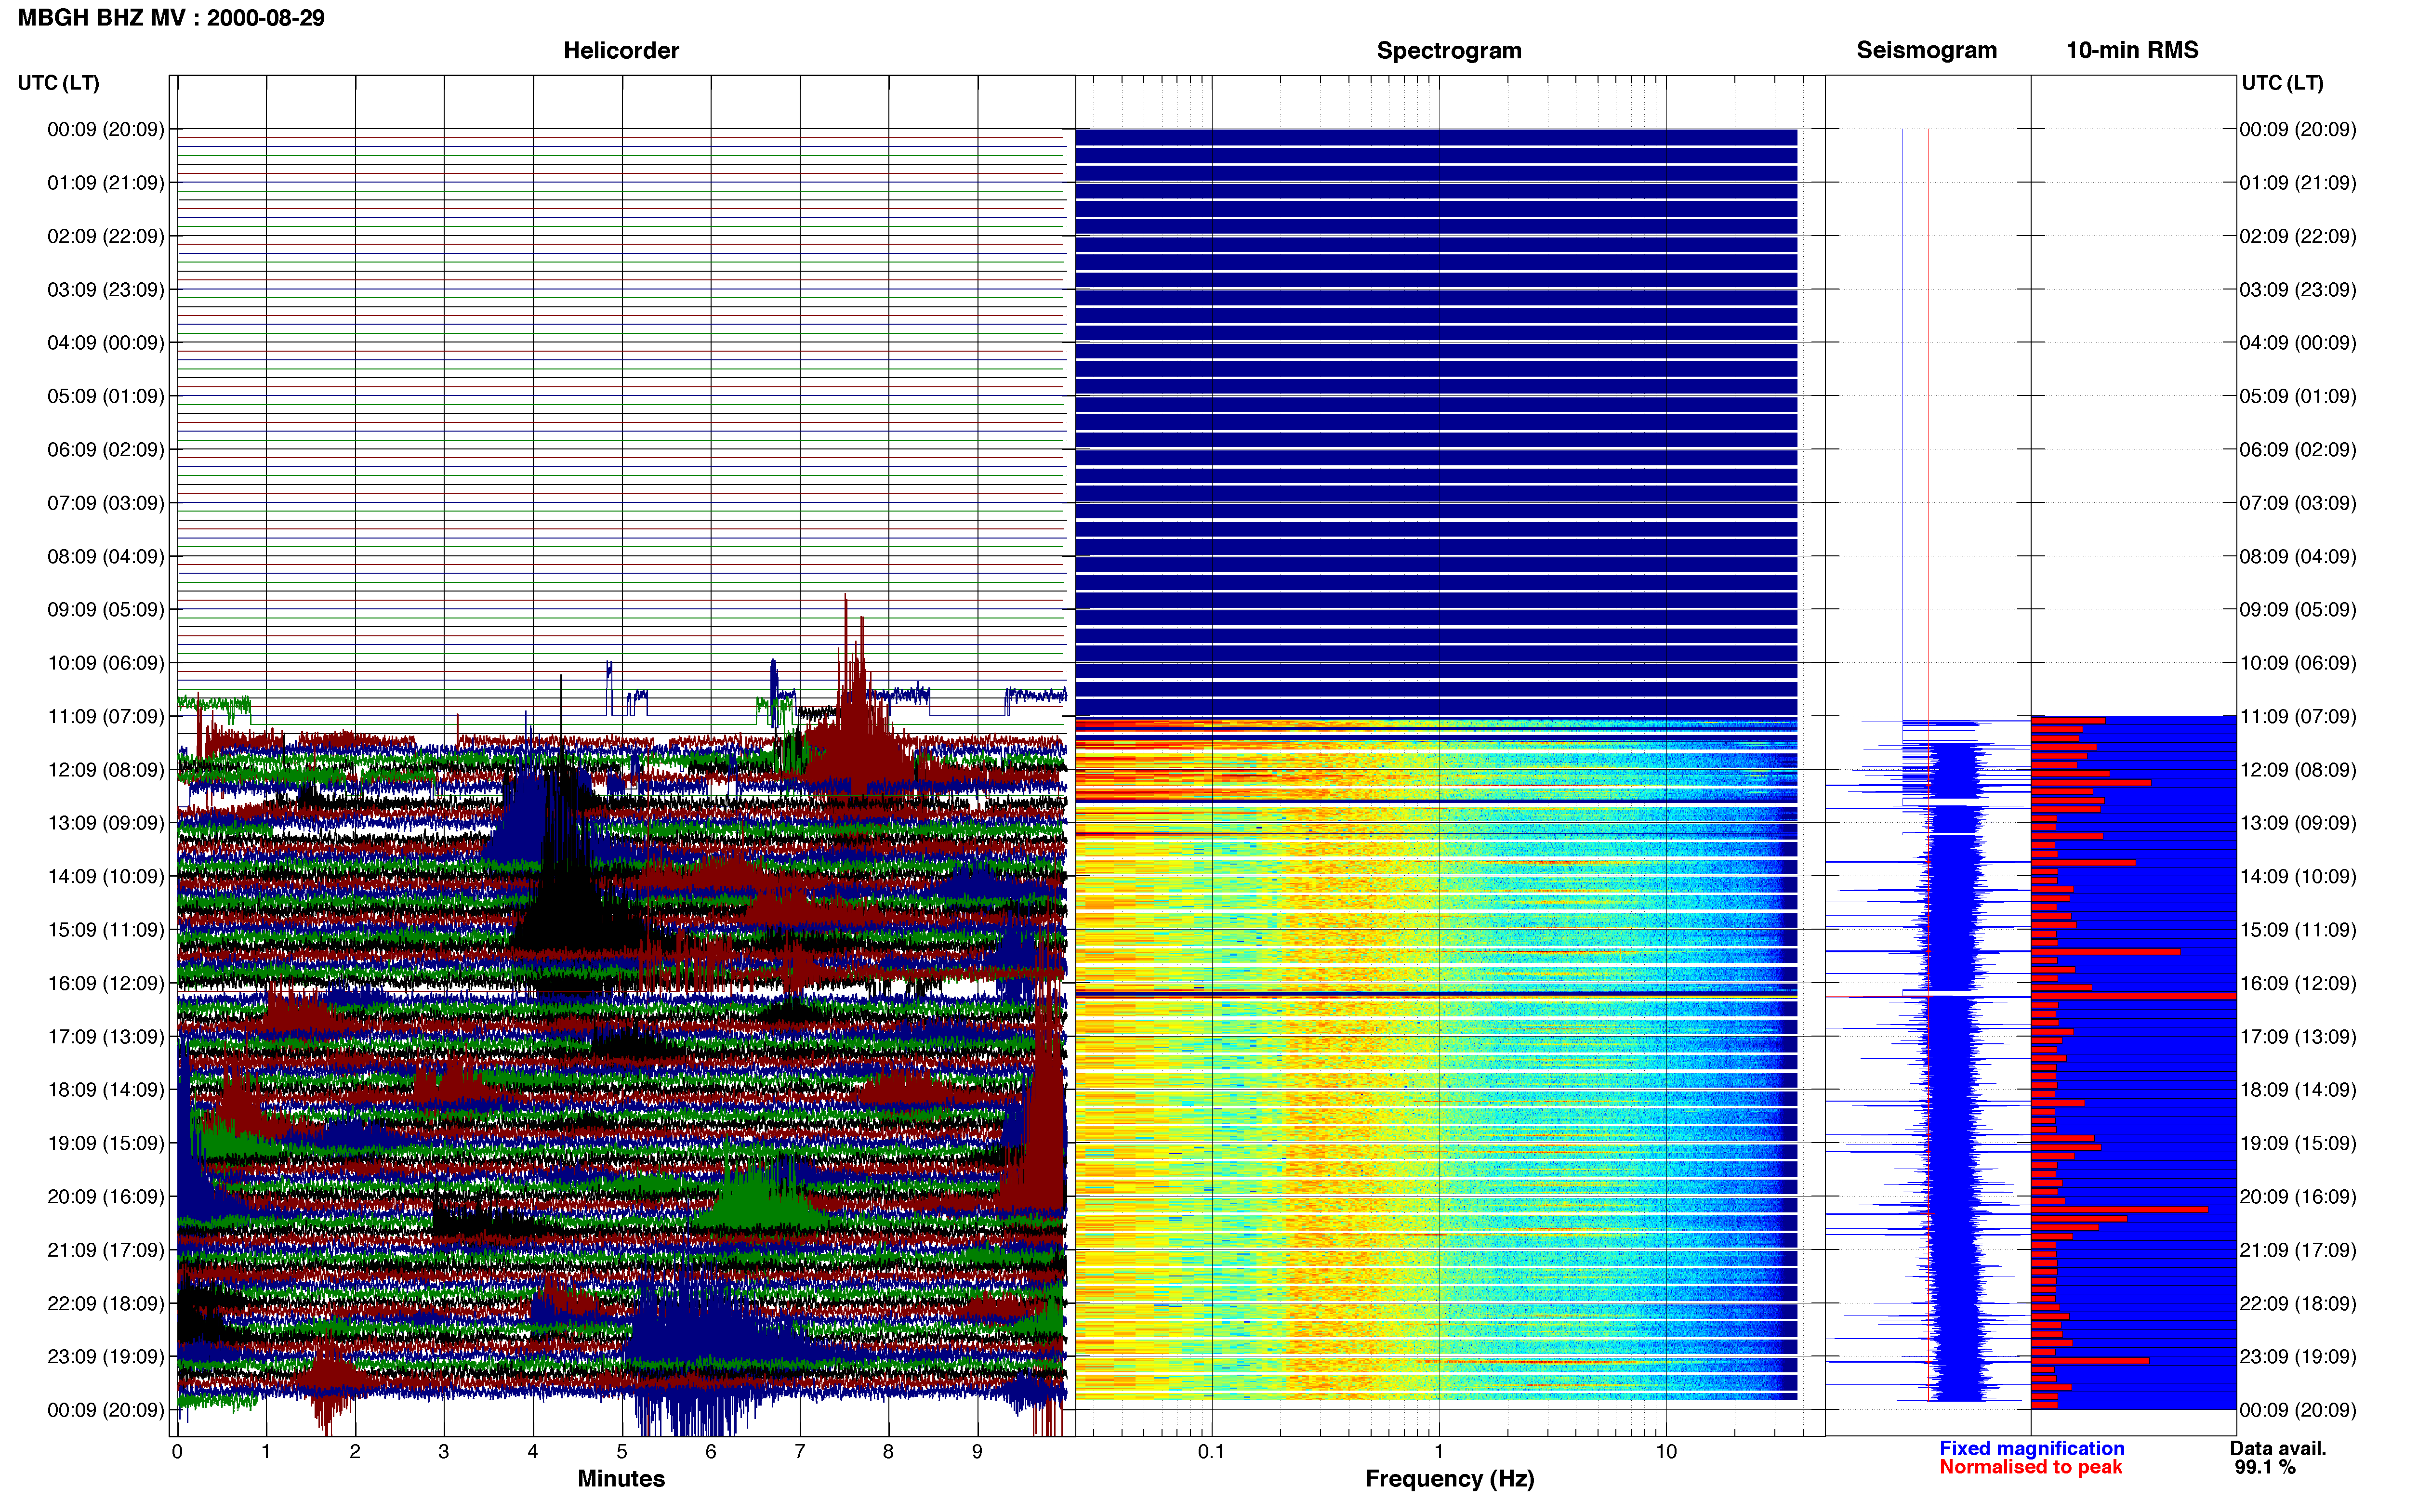Click left time label '23:09 (19:09)'
The height and width of the screenshot is (1512, 2418).
pos(106,1357)
